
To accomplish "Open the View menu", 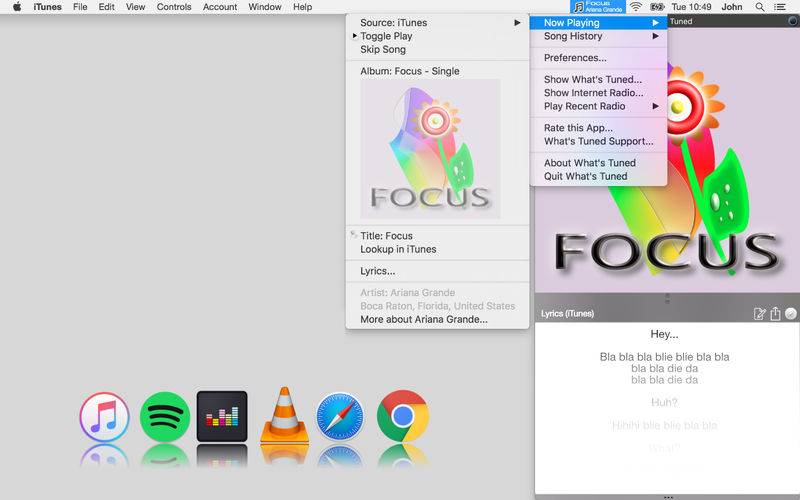I will coord(136,7).
